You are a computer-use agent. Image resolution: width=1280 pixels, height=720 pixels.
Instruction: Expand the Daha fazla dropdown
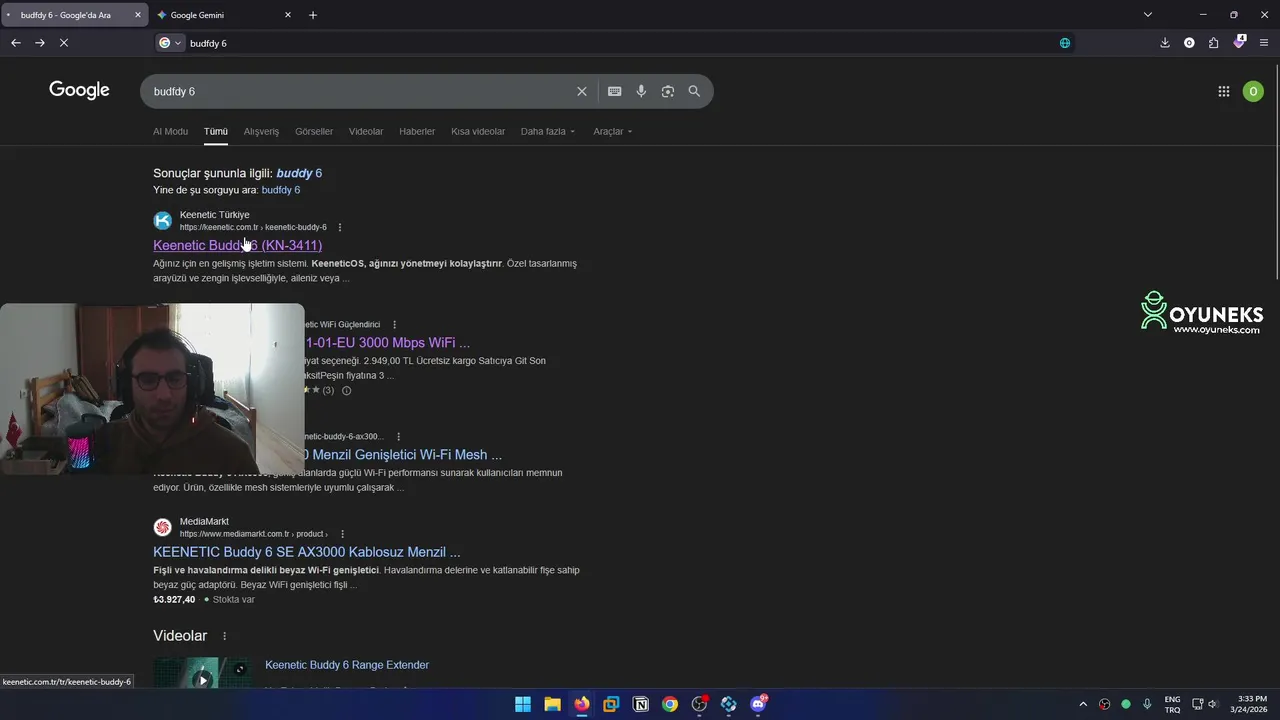pyautogui.click(x=548, y=131)
